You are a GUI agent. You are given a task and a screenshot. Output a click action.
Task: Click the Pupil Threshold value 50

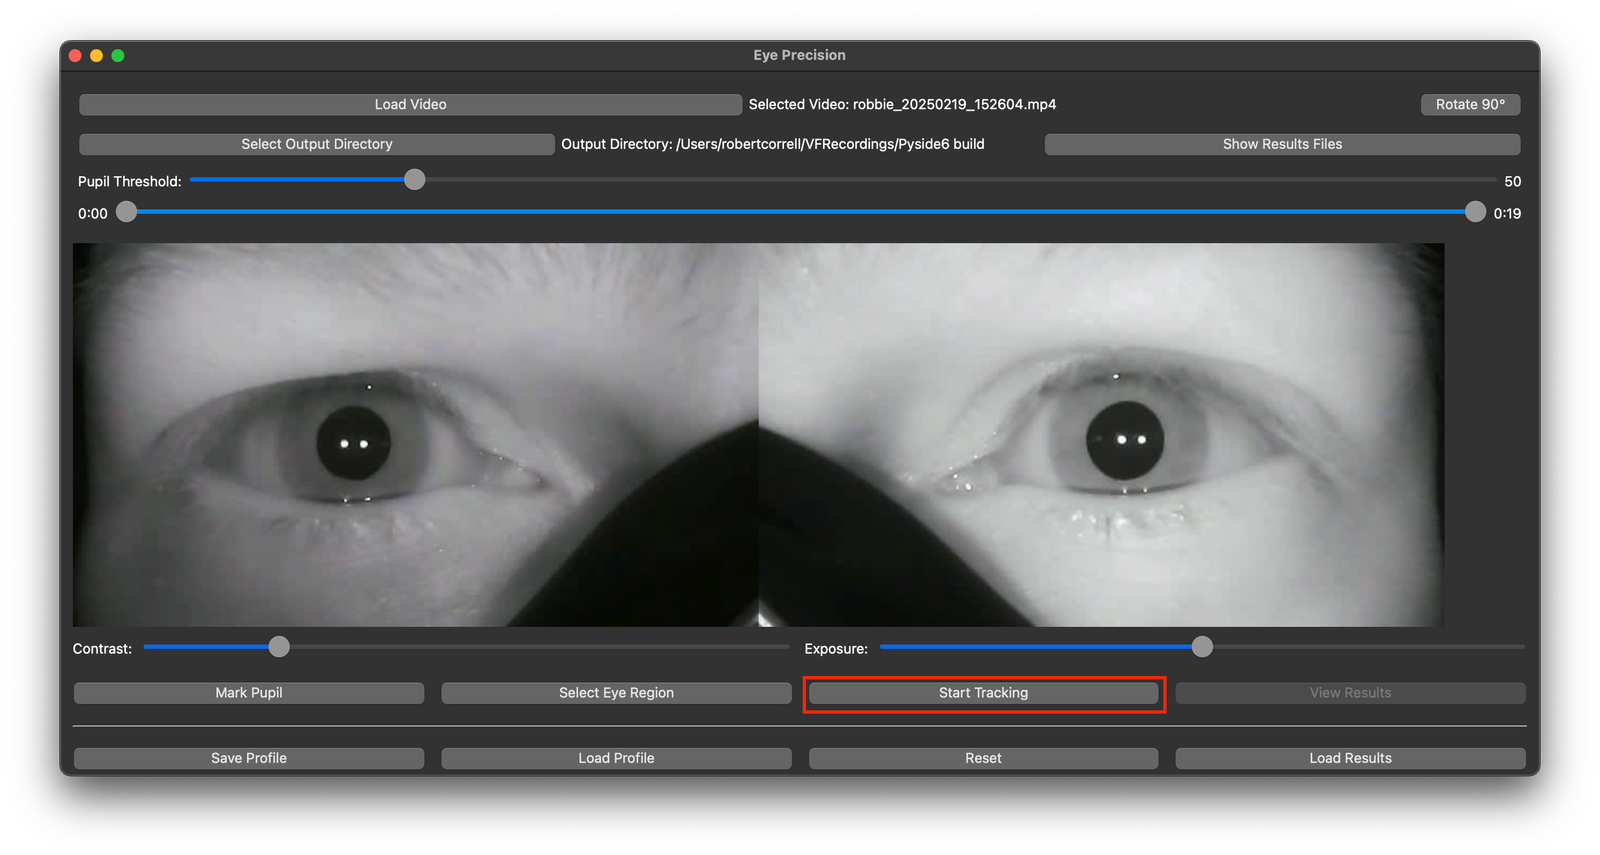coord(1512,181)
